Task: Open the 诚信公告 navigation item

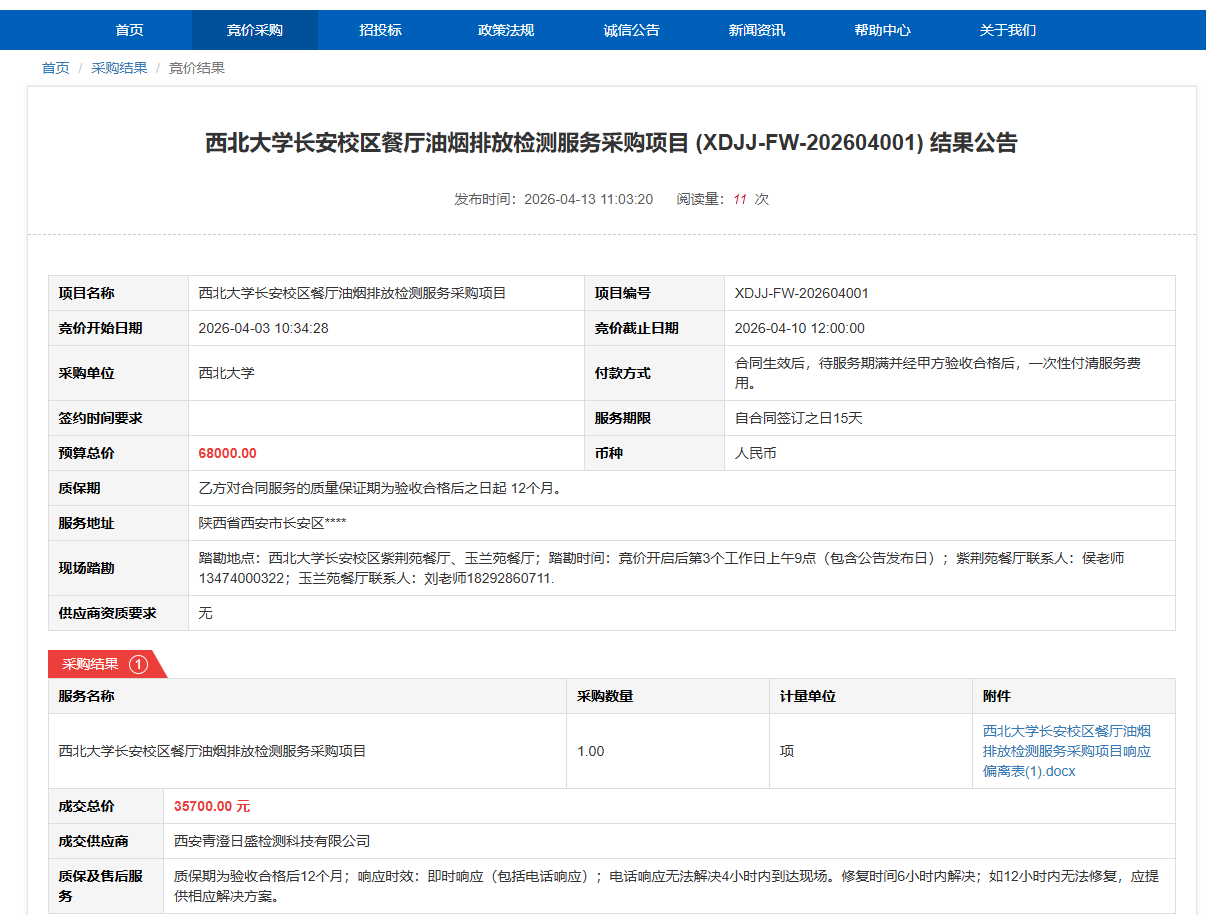Action: [x=631, y=30]
